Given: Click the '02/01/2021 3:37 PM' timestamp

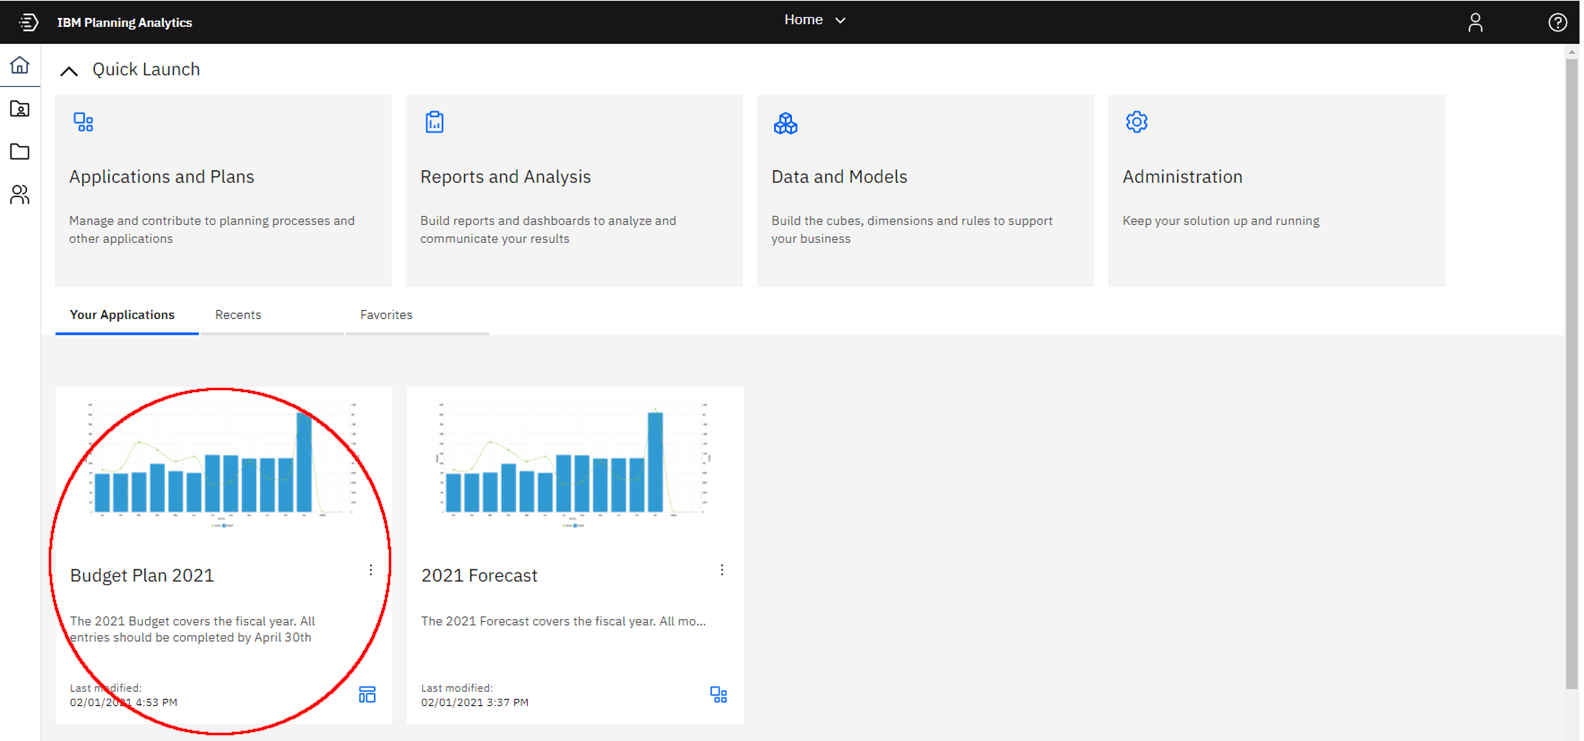Looking at the screenshot, I should [475, 702].
